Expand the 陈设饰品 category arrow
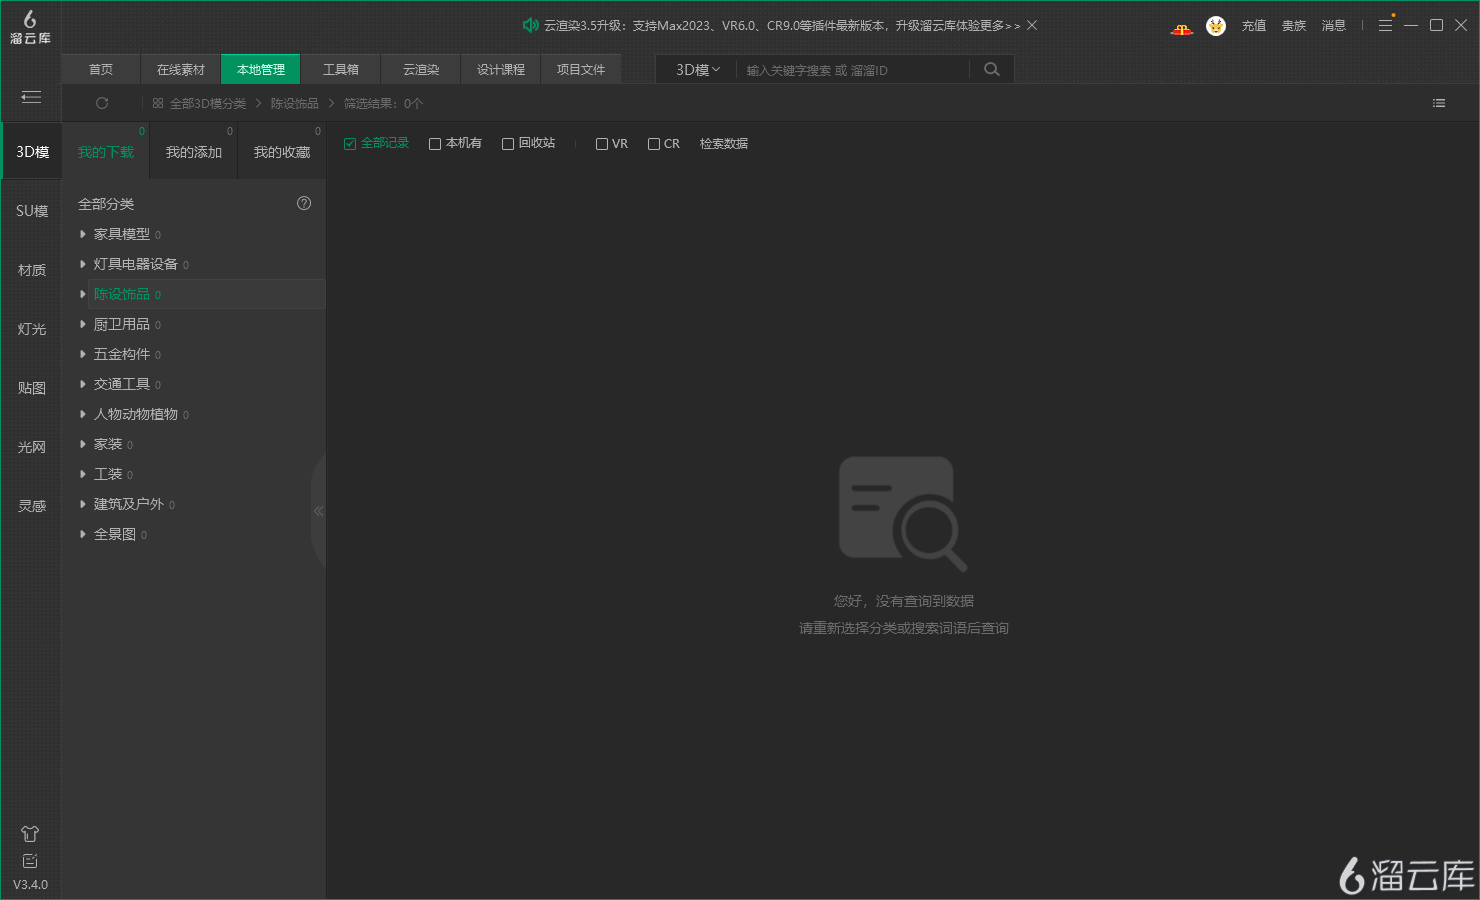The width and height of the screenshot is (1480, 900). click(x=83, y=294)
